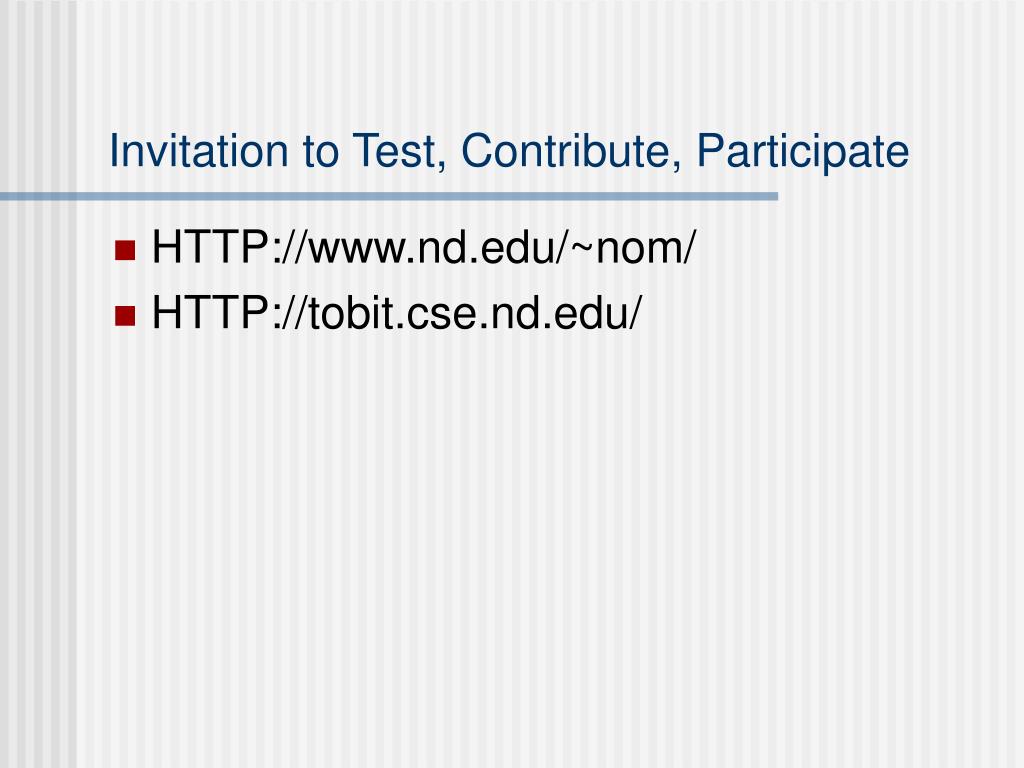Click the red bullet beside www.nd.edu link

[x=125, y=250]
